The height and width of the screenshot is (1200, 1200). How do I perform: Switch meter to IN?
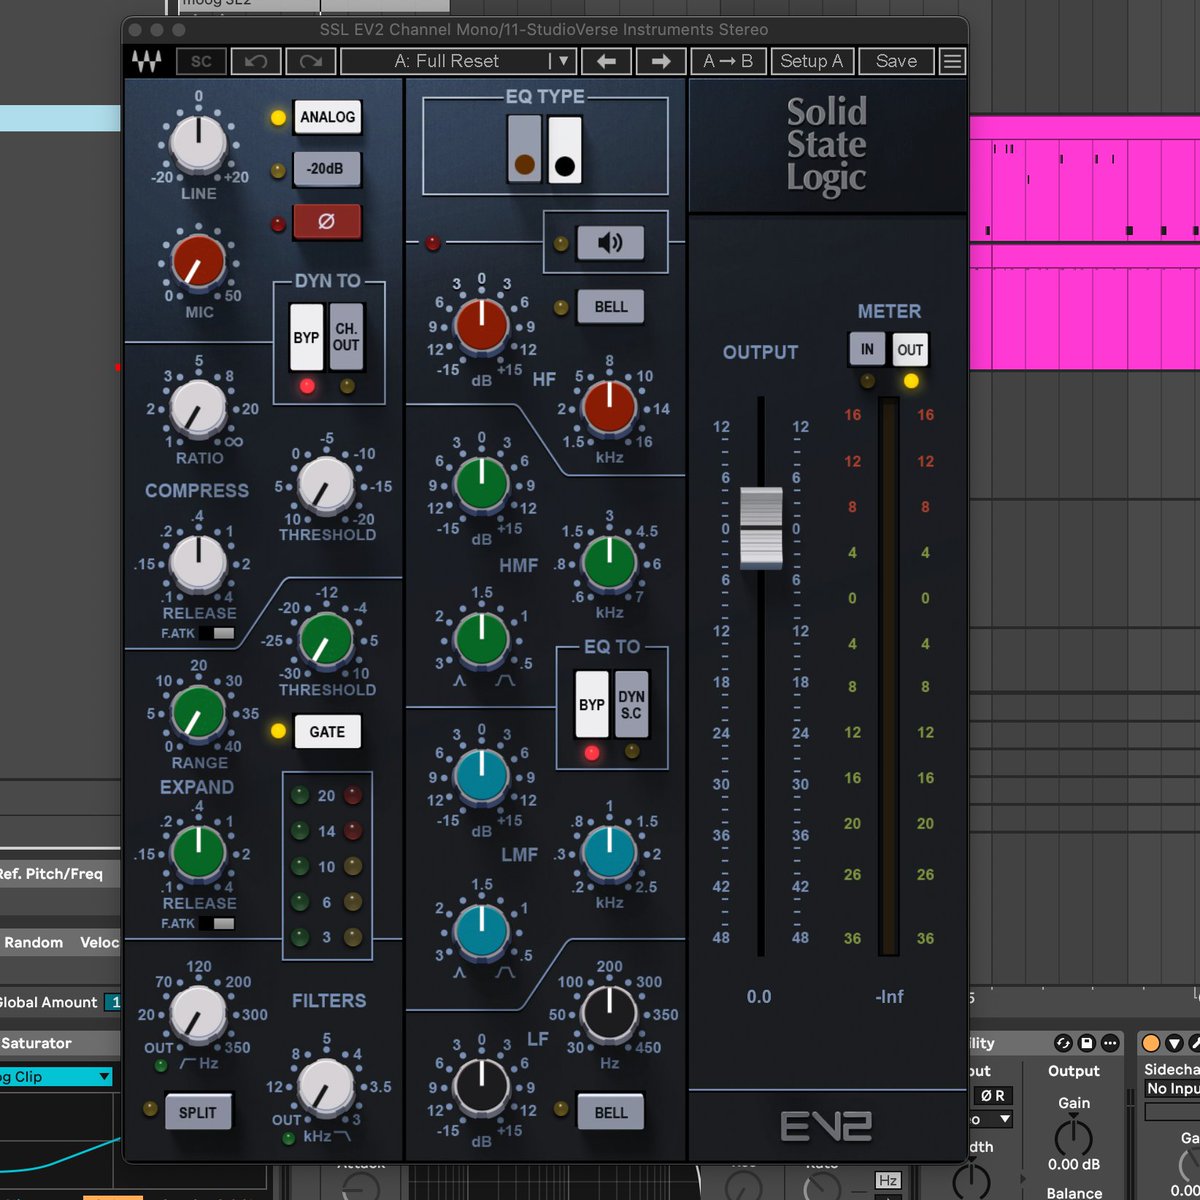tap(867, 350)
